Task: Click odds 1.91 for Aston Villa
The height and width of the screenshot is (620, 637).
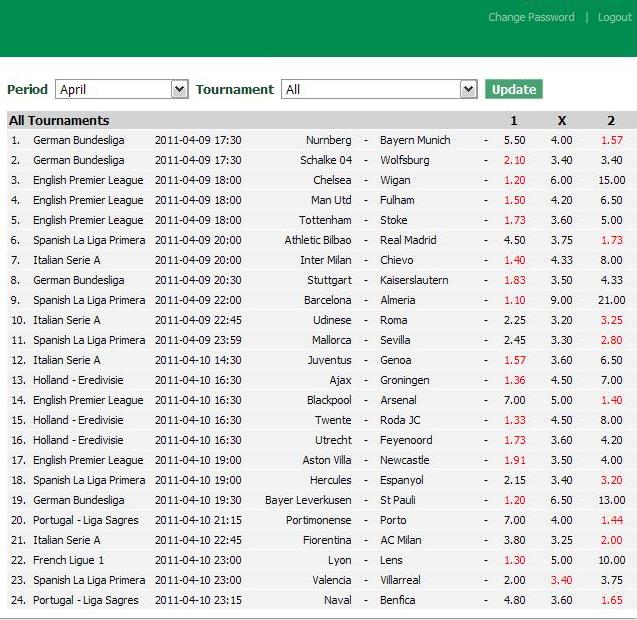Action: (514, 460)
